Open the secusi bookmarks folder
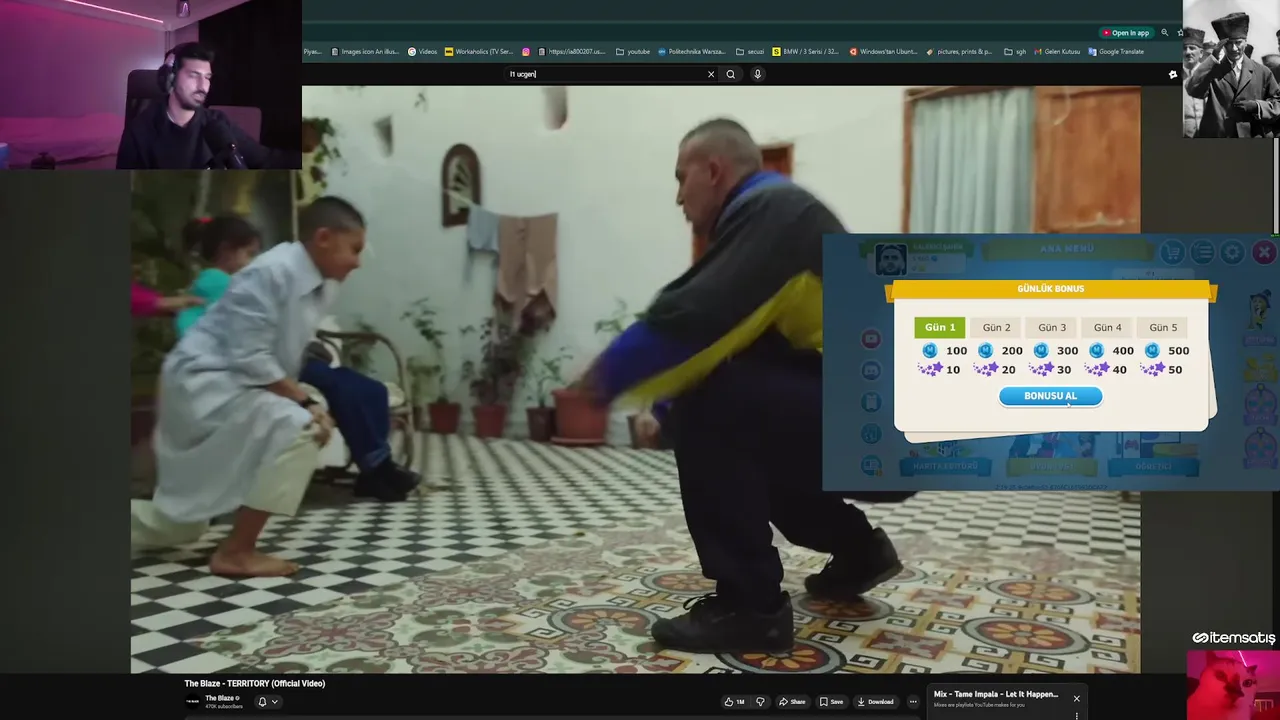This screenshot has height=720, width=1280. pyautogui.click(x=750, y=52)
